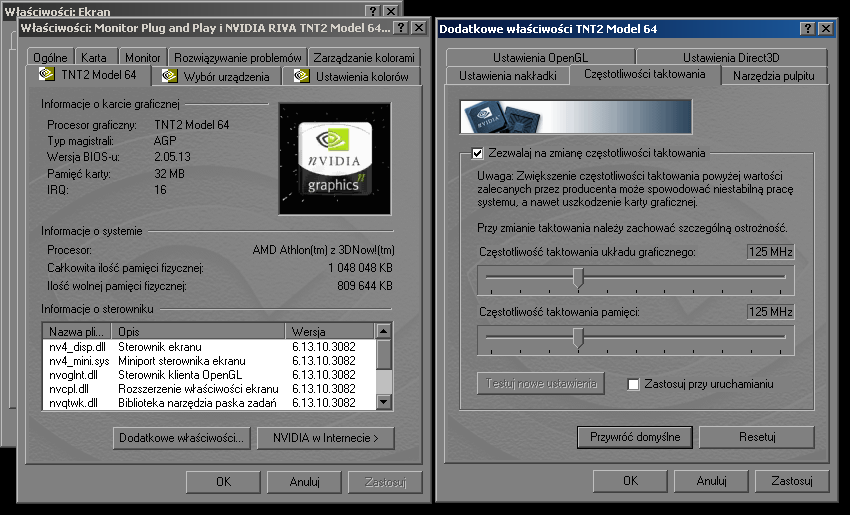Image resolution: width=850 pixels, height=515 pixels.
Task: Open the 'Wybór urządzenia' tab
Action: click(218, 76)
